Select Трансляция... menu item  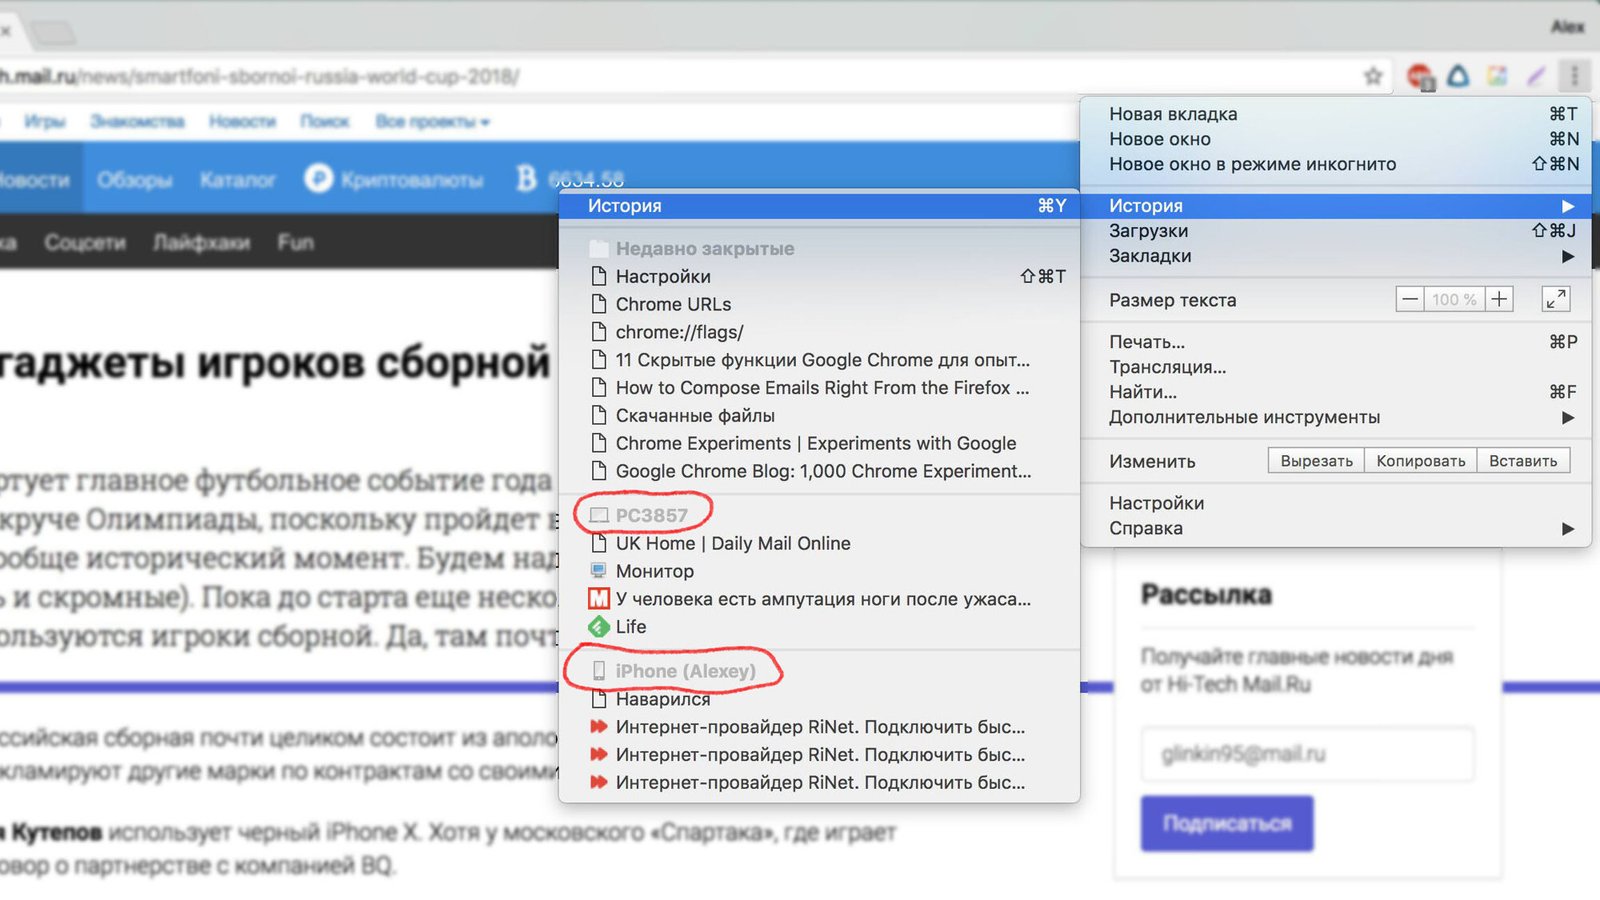[1336, 367]
